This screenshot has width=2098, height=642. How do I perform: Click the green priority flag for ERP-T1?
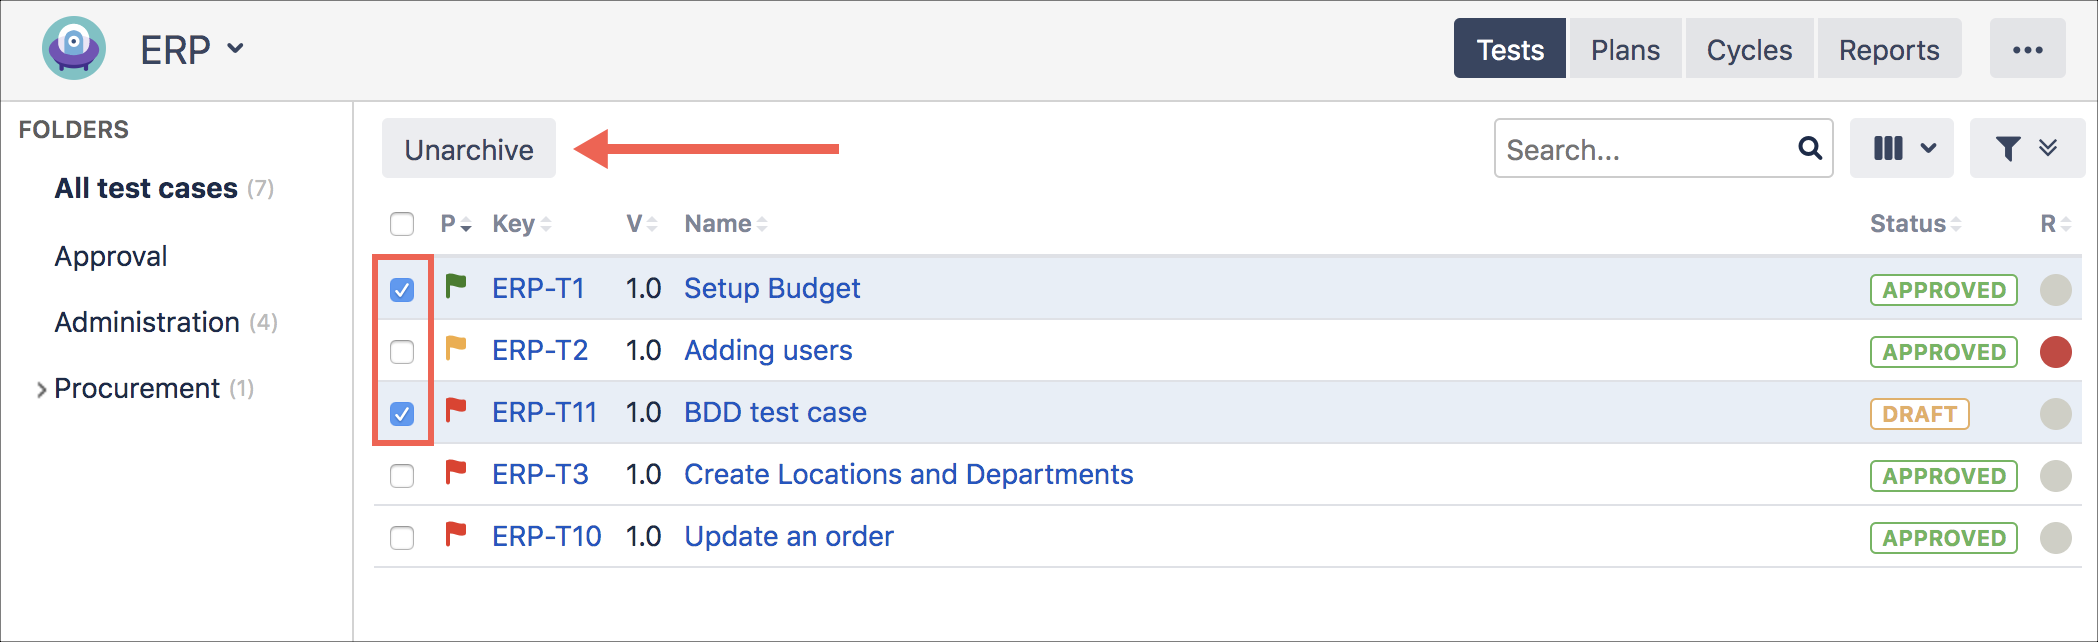pyautogui.click(x=456, y=287)
